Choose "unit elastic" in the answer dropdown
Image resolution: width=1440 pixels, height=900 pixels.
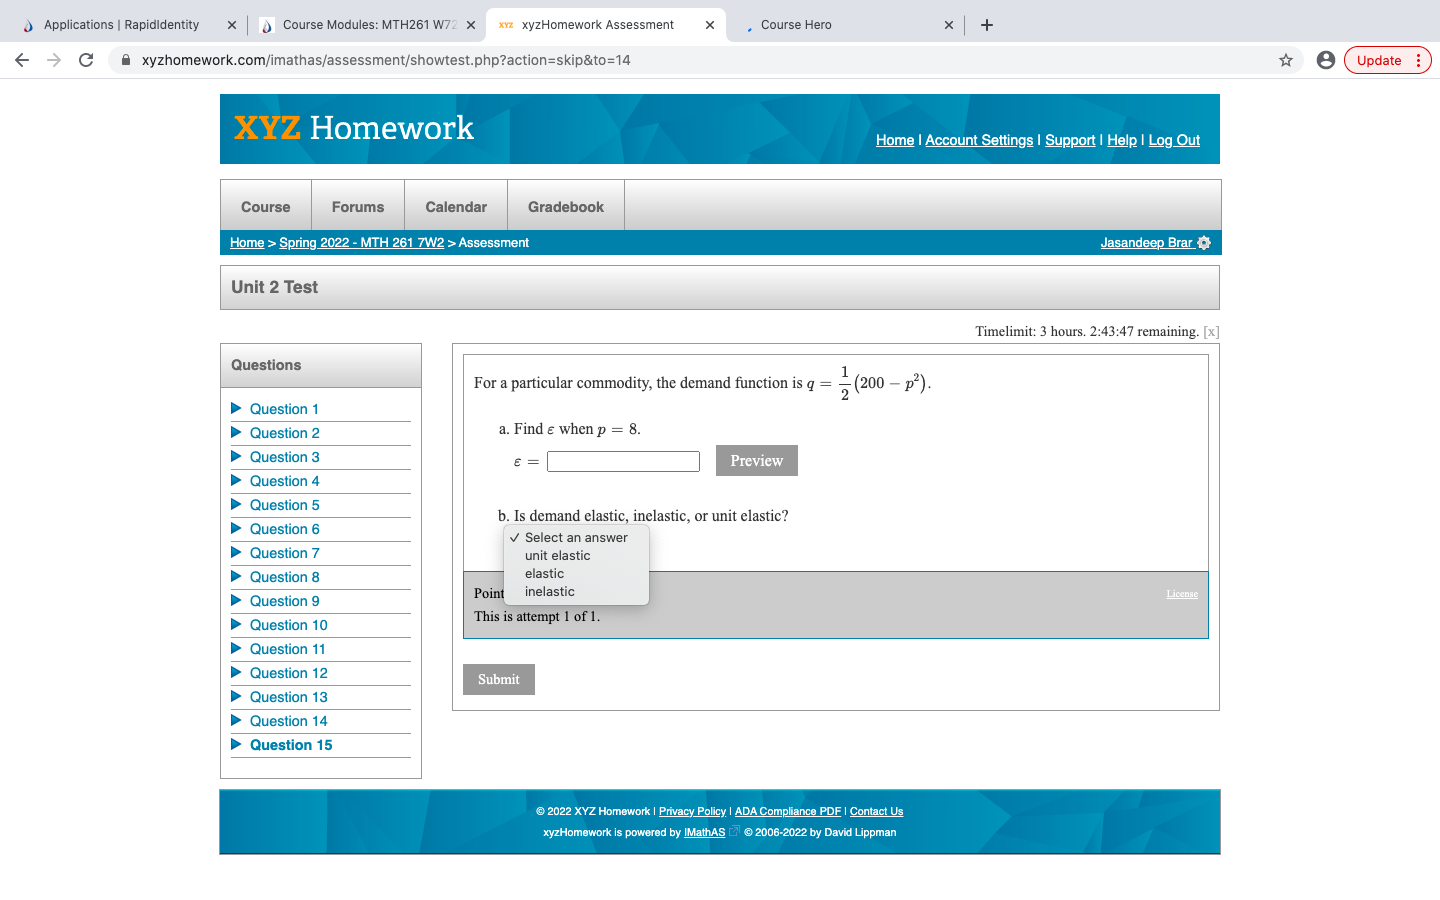point(556,555)
